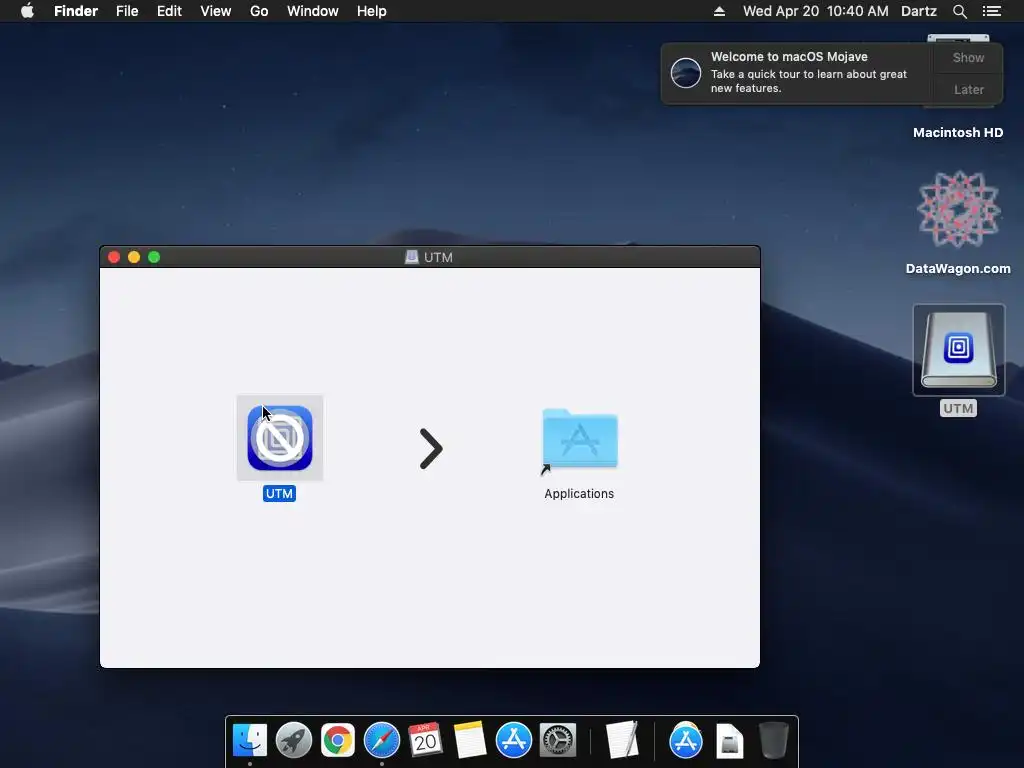The height and width of the screenshot is (768, 1024).
Task: Open the Trash in the Dock
Action: pos(774,740)
